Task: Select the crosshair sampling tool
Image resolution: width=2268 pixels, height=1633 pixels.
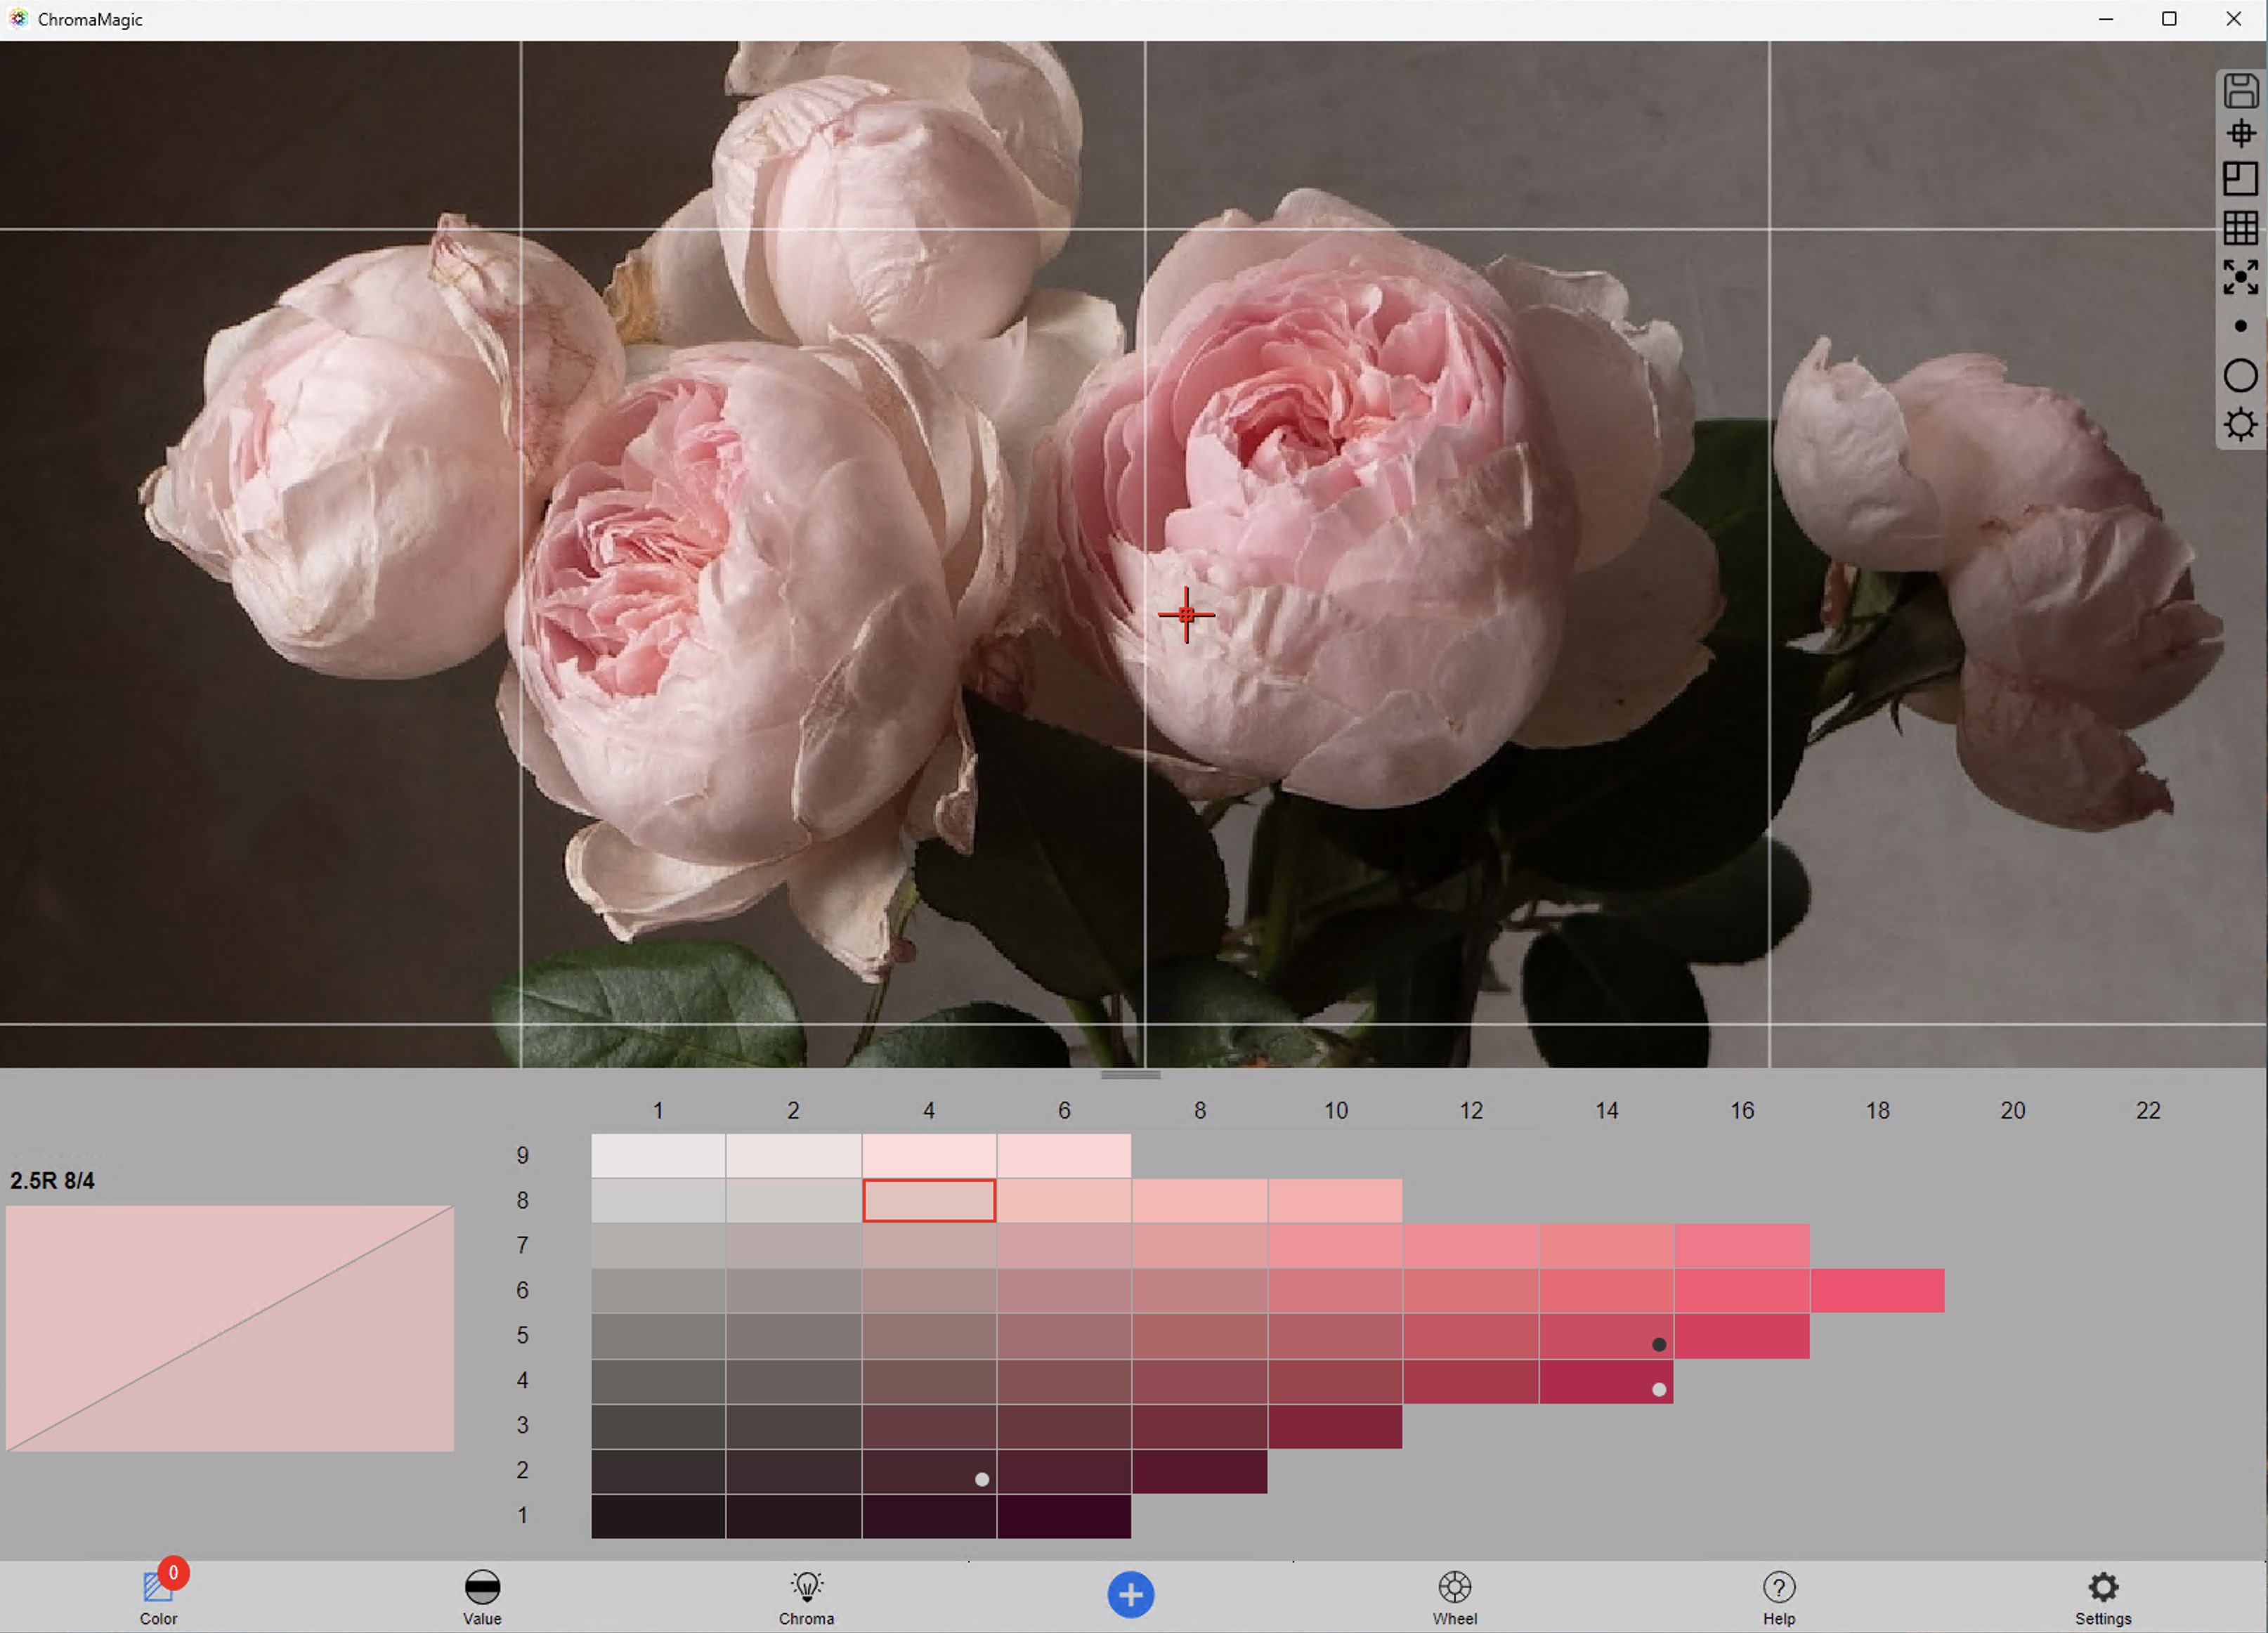Action: click(2240, 131)
